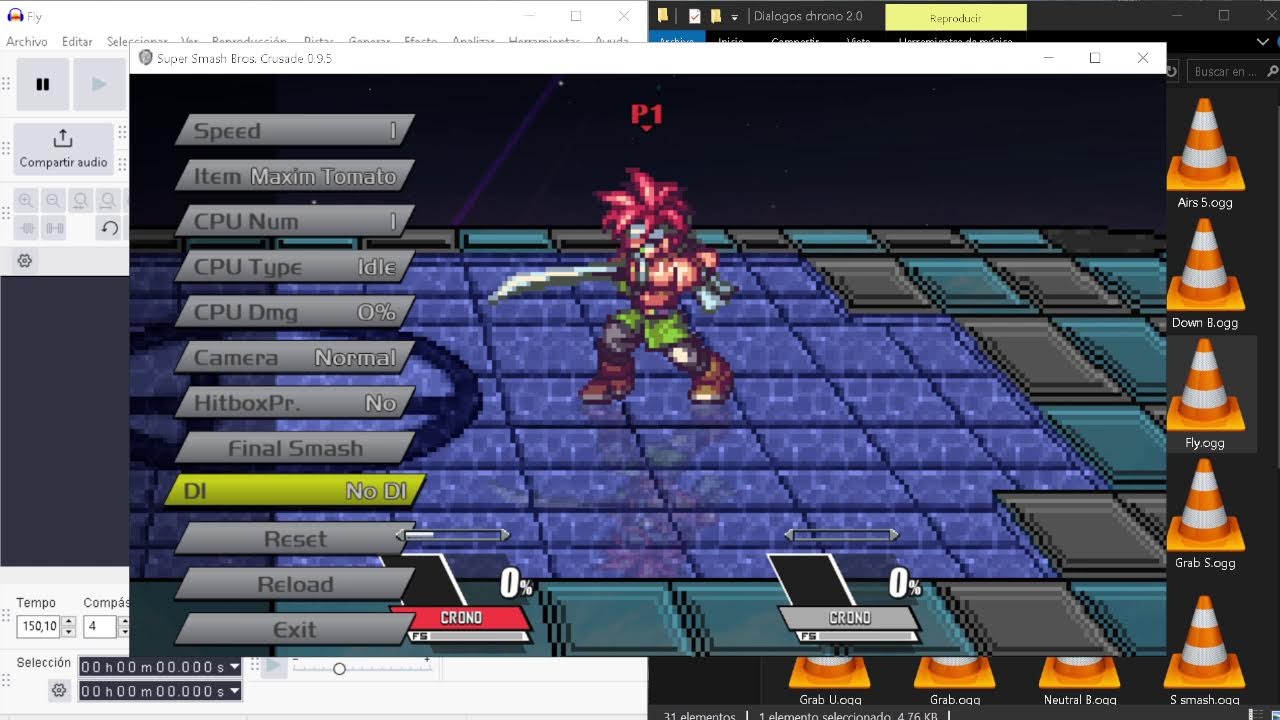
Task: Click Reload in training menu
Action: point(295,584)
